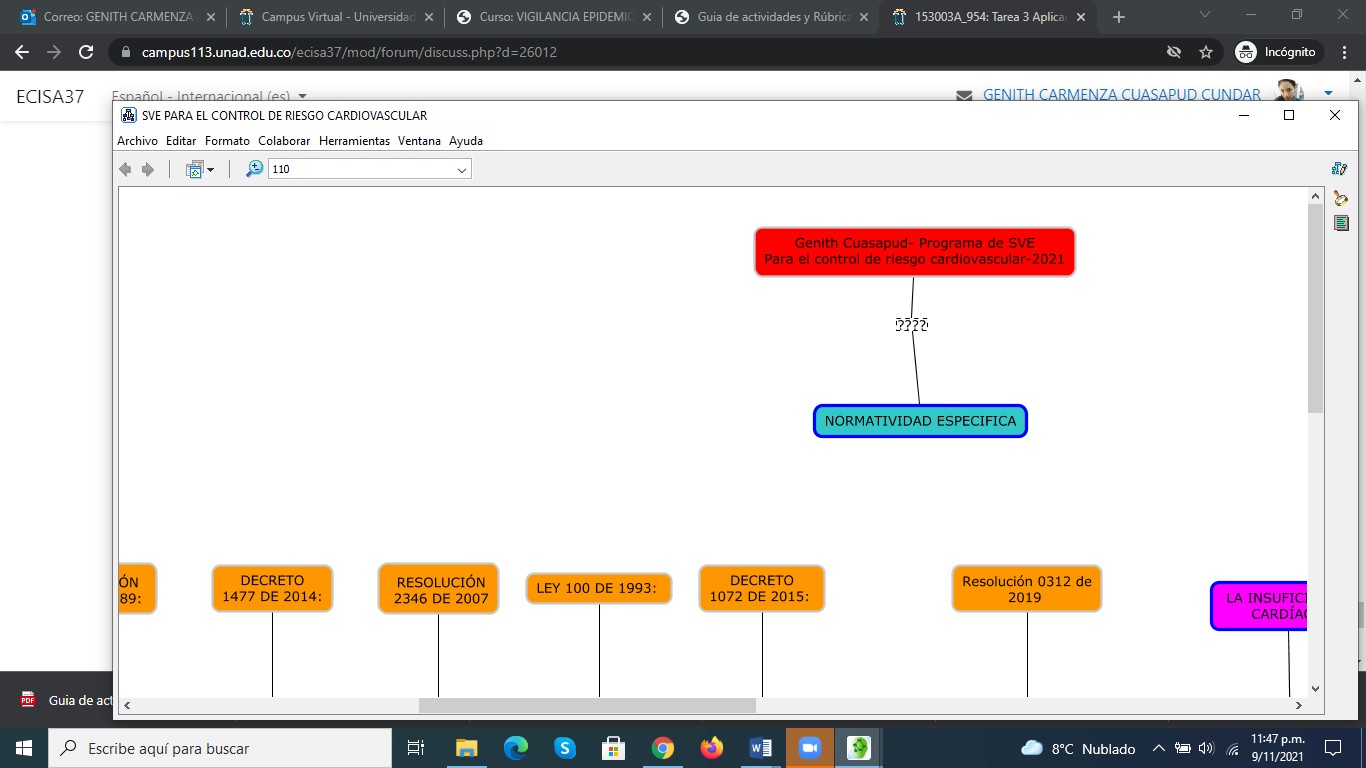Click the horizontal scrollbar thumb of the map
Viewport: 1366px width, 768px height.
point(587,705)
